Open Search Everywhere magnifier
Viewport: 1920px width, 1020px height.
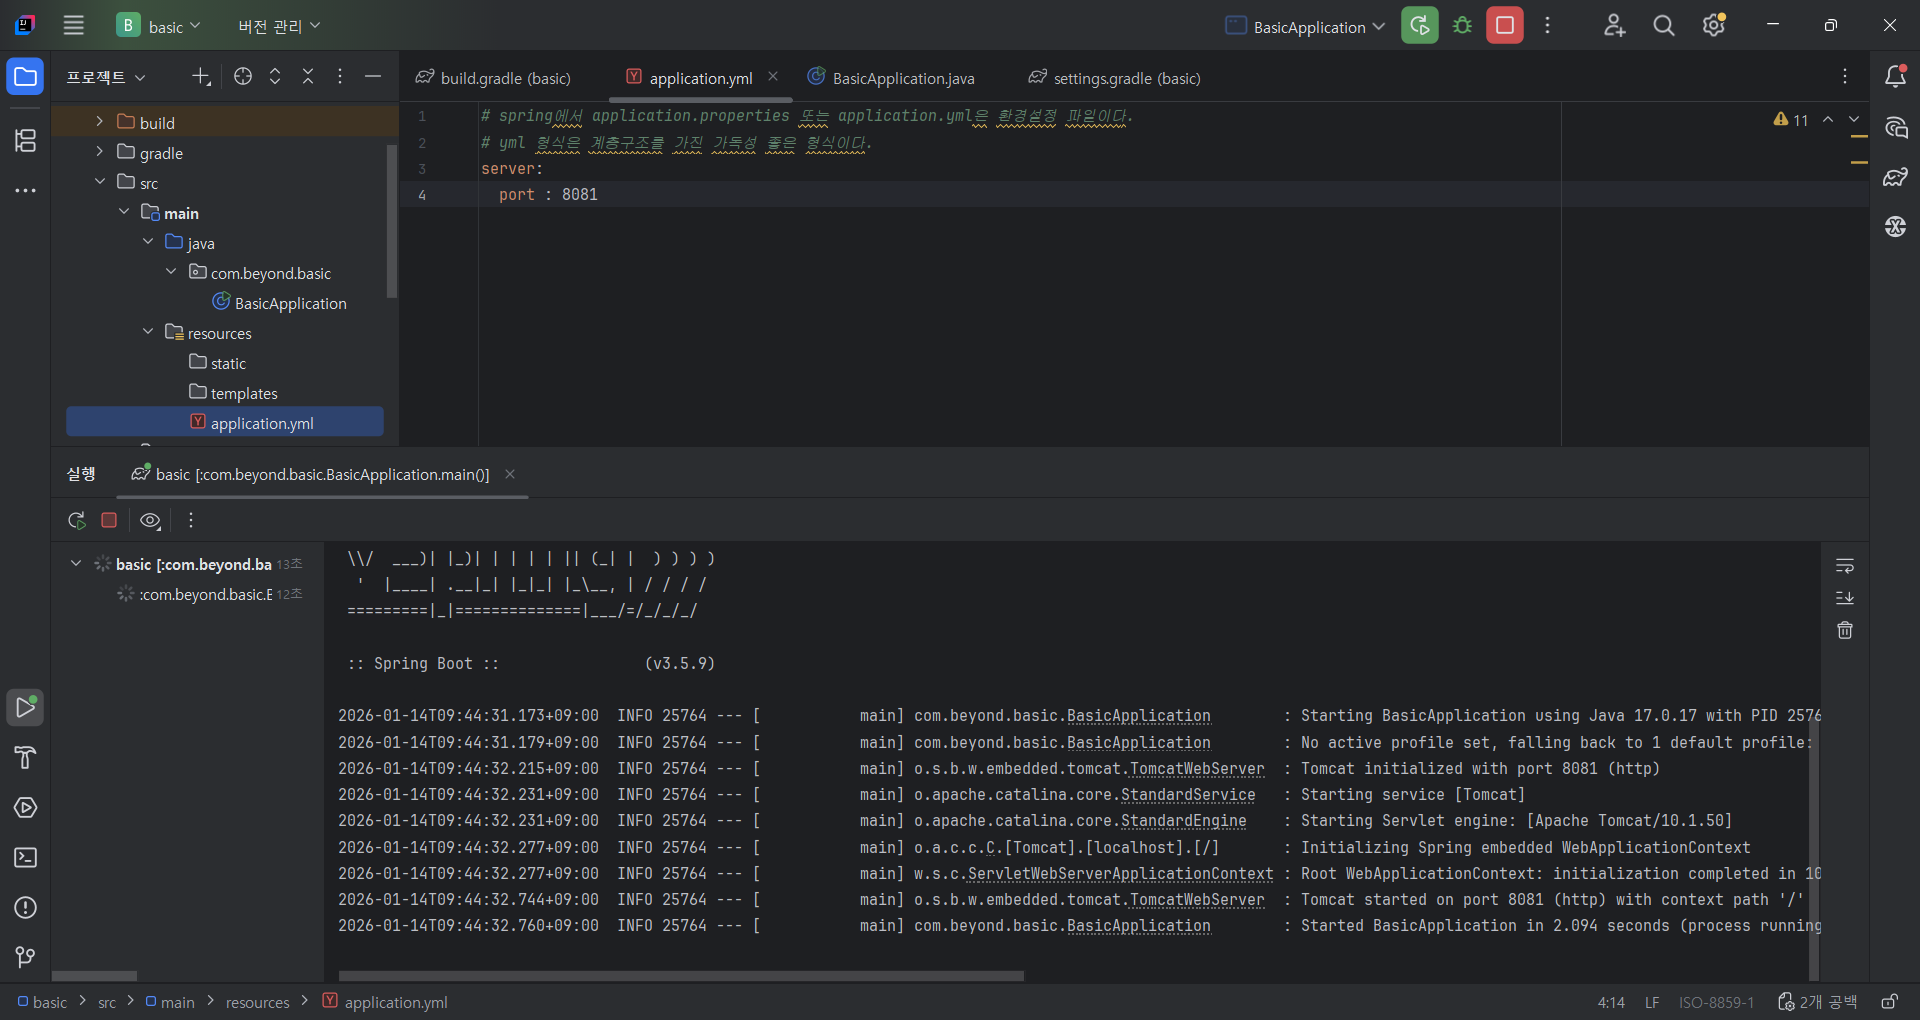[1664, 26]
